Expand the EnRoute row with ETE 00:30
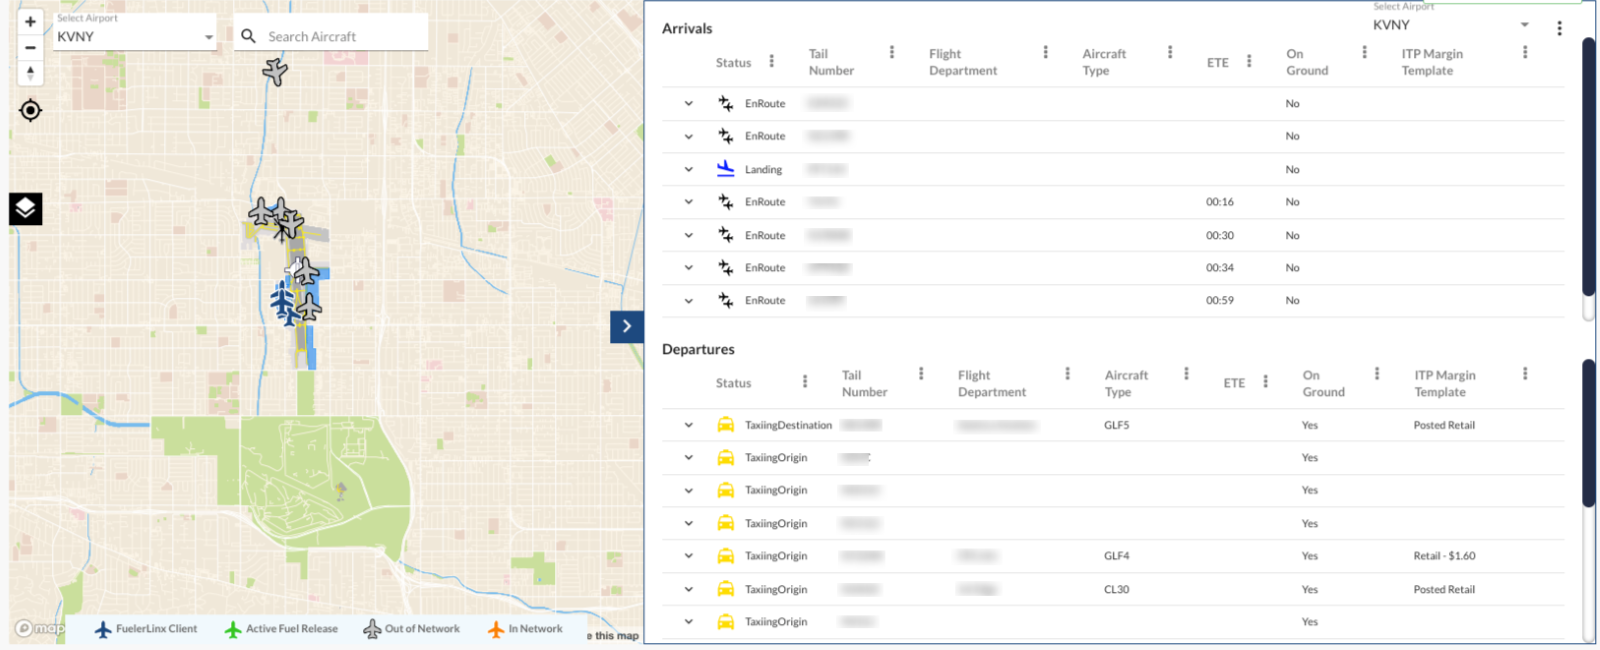Viewport: 1600px width, 650px height. point(688,235)
